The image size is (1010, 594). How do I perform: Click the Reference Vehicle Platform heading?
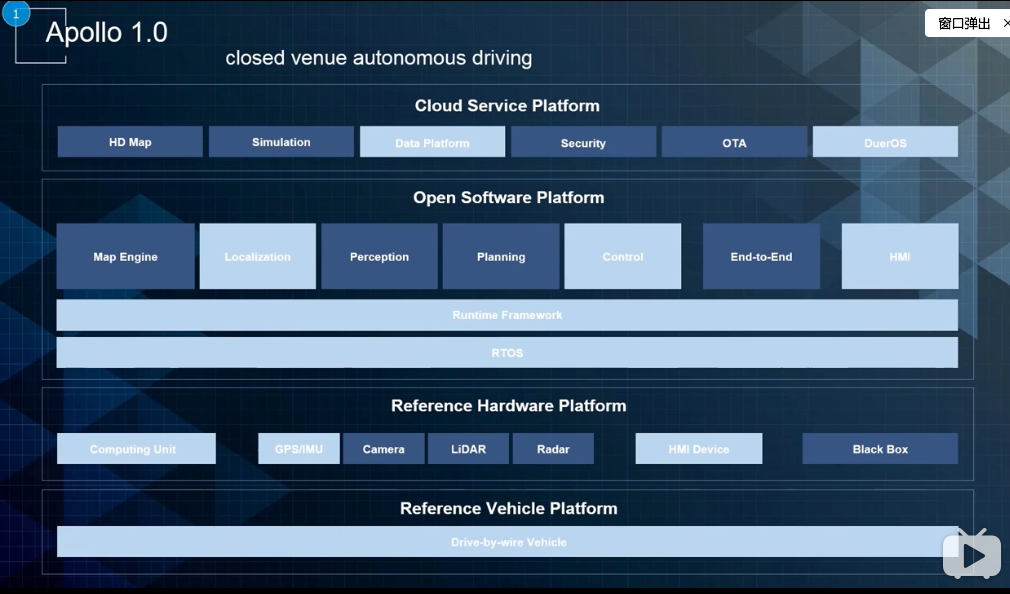[508, 508]
